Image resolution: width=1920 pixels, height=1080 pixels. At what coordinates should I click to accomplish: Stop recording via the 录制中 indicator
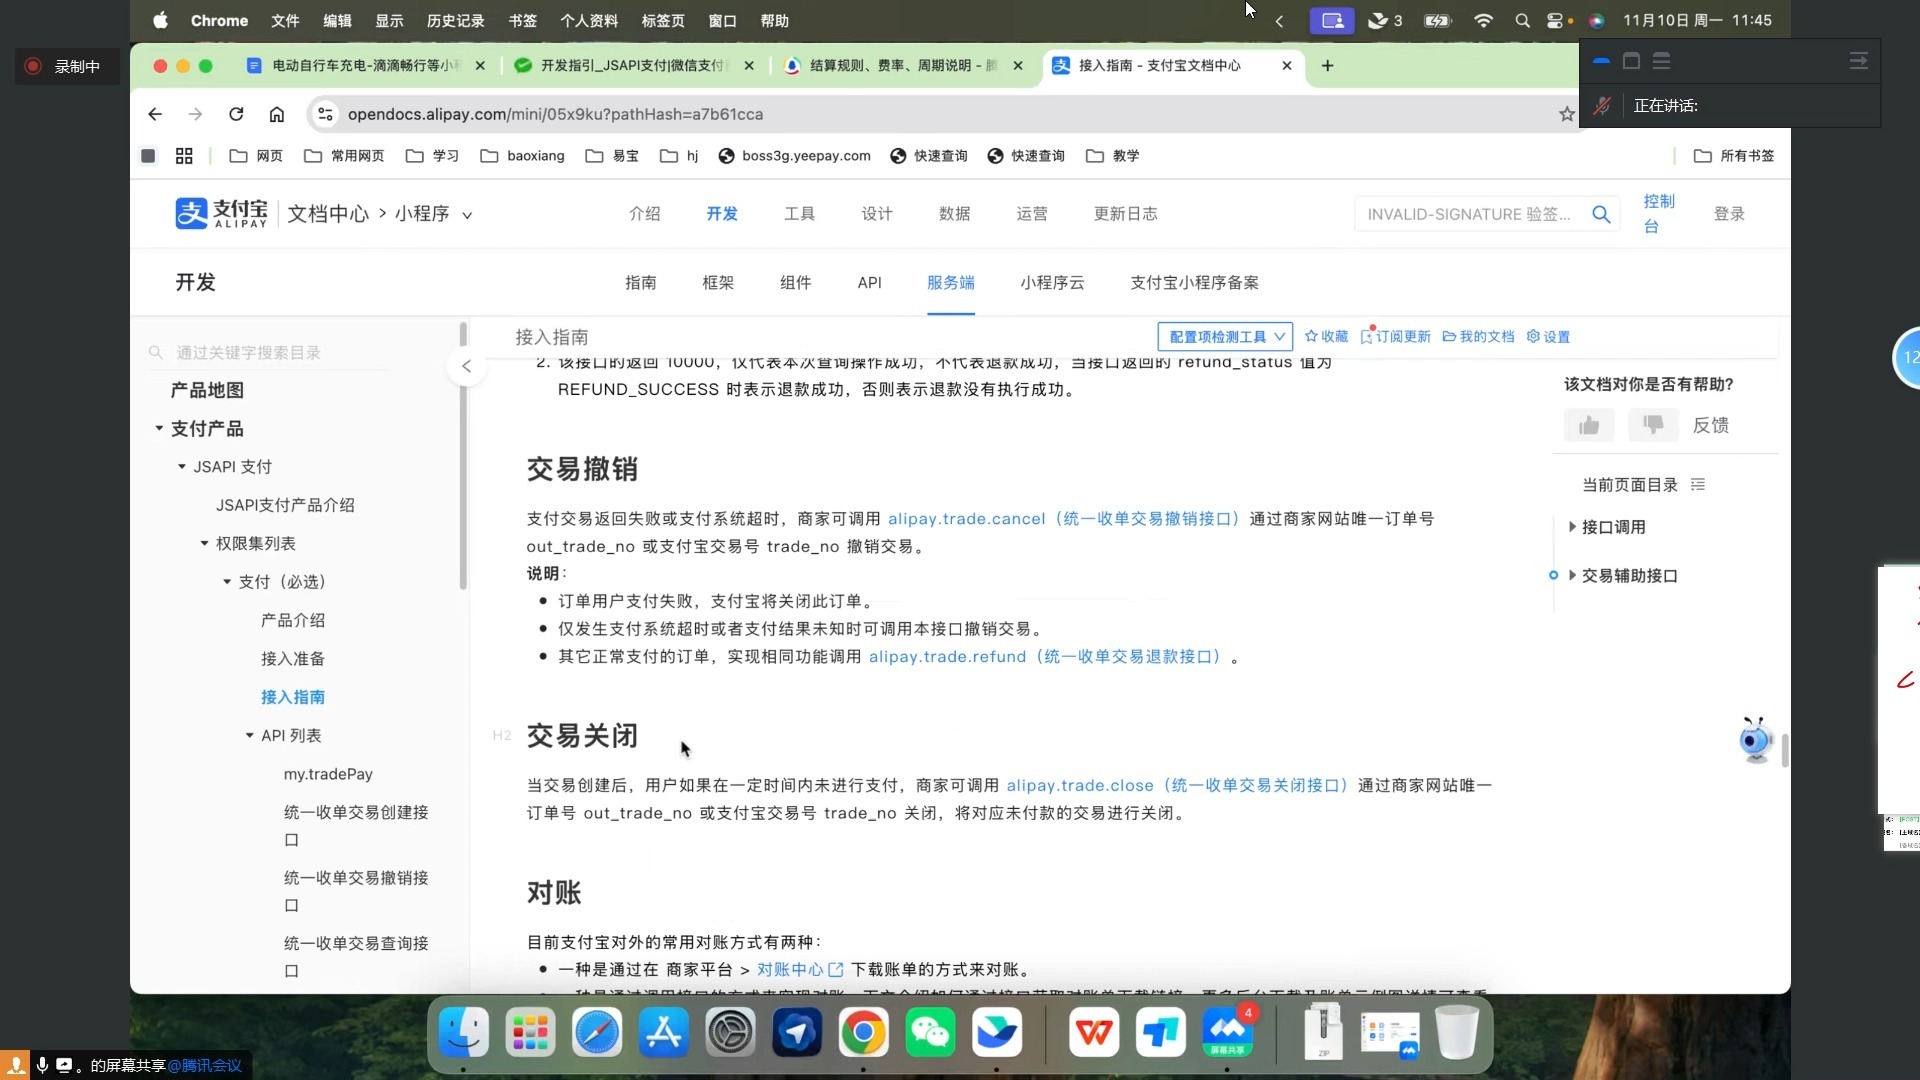point(66,66)
